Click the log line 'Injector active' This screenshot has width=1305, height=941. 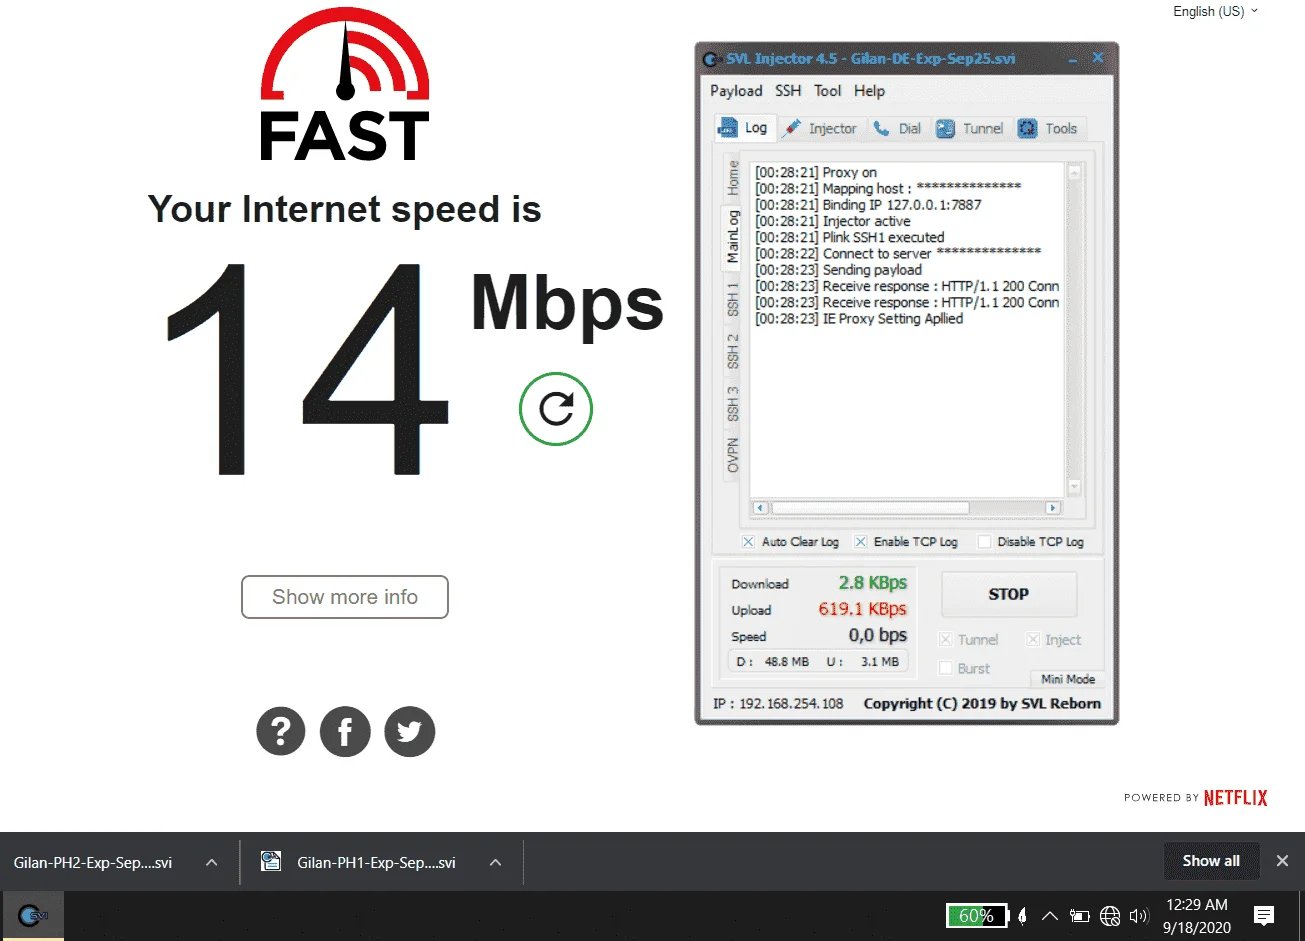pyautogui.click(x=832, y=221)
